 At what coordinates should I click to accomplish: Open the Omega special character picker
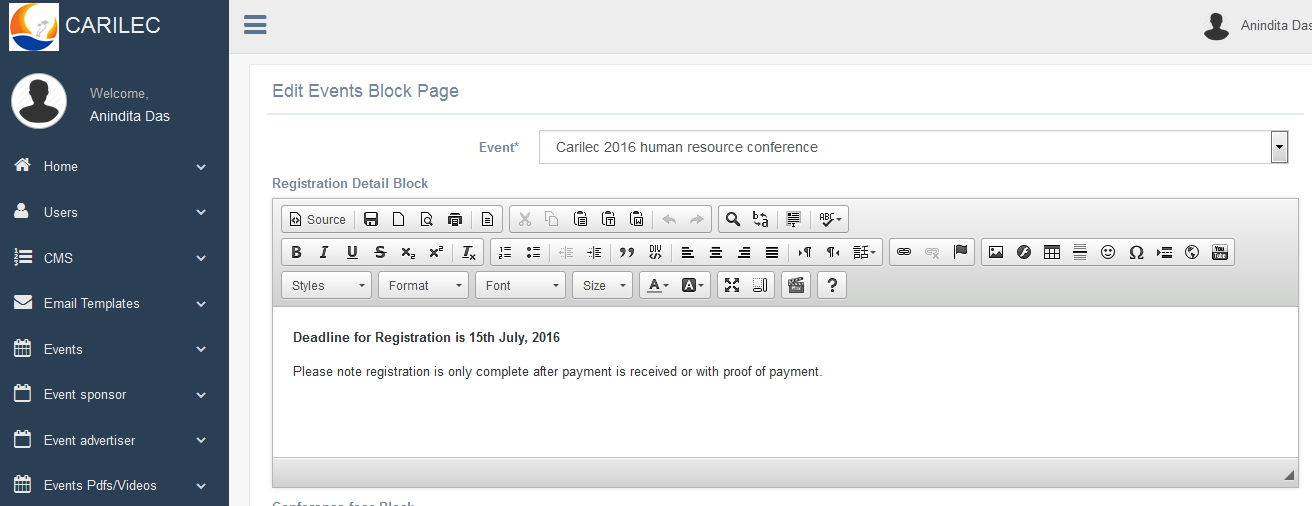click(1136, 252)
